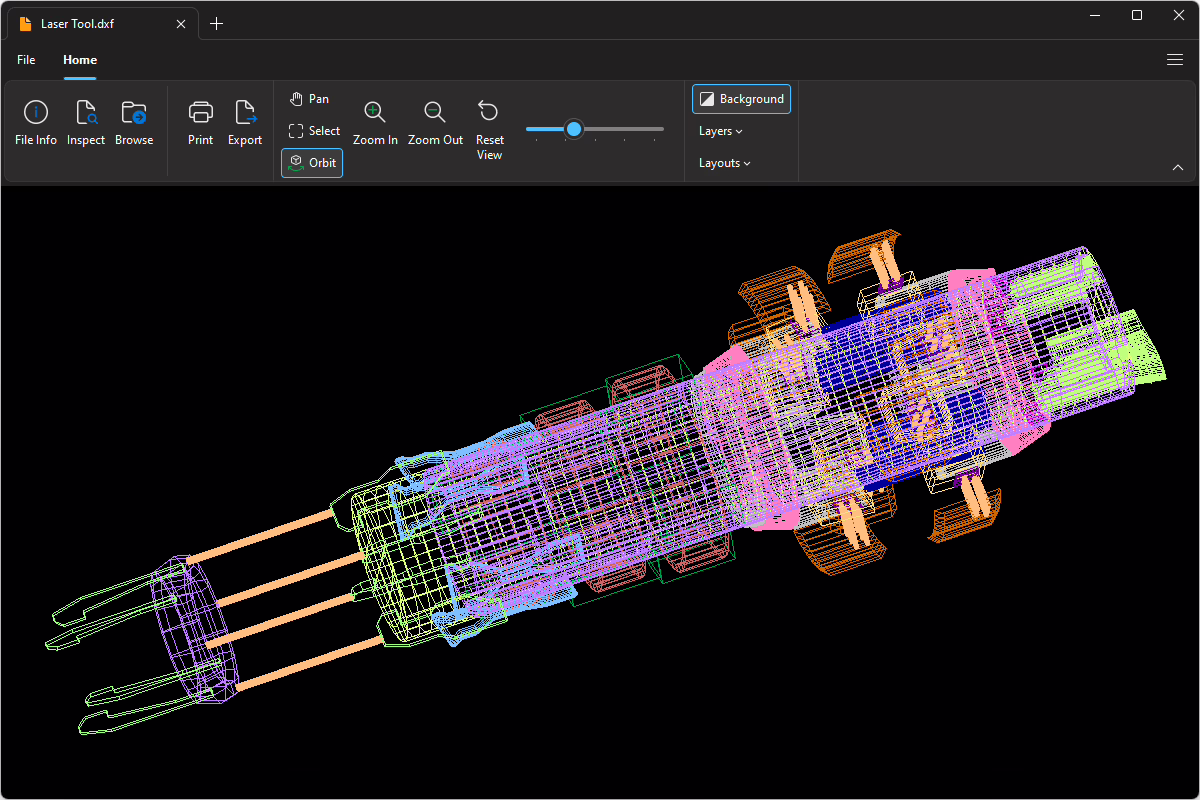
Task: Click the zoom level slider handle
Action: [574, 129]
